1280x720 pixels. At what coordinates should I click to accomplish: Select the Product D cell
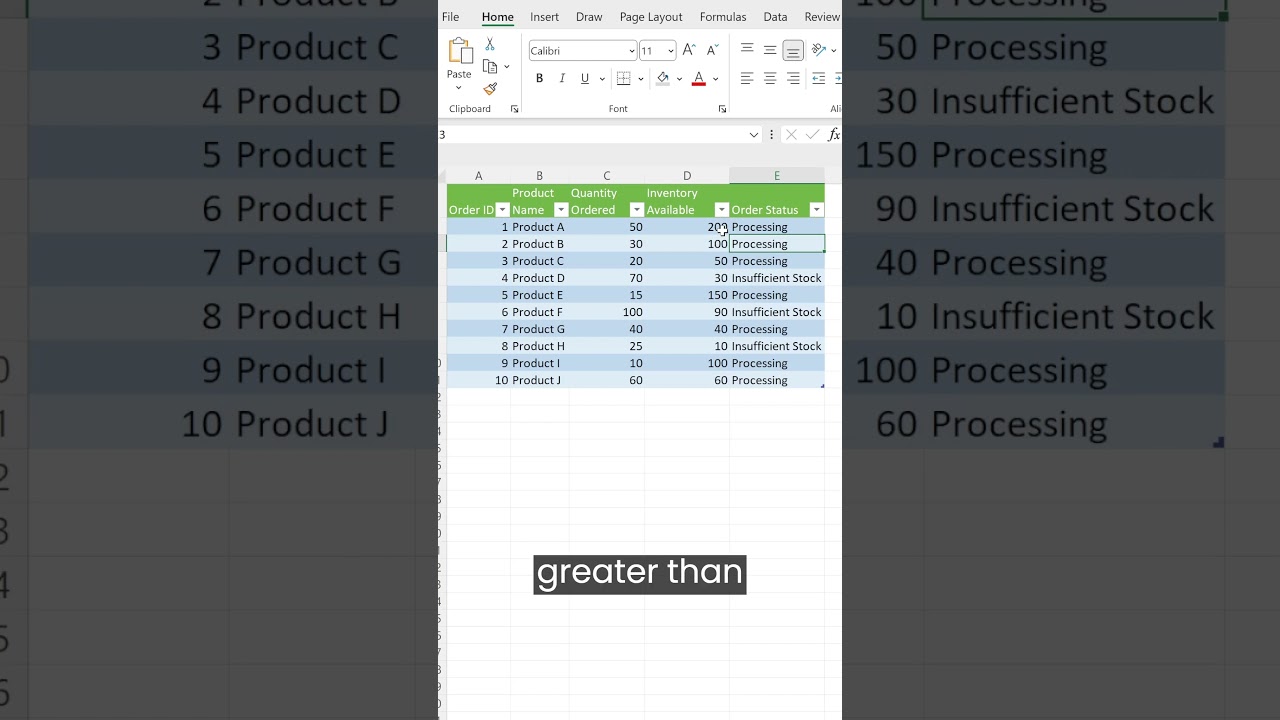pos(540,278)
